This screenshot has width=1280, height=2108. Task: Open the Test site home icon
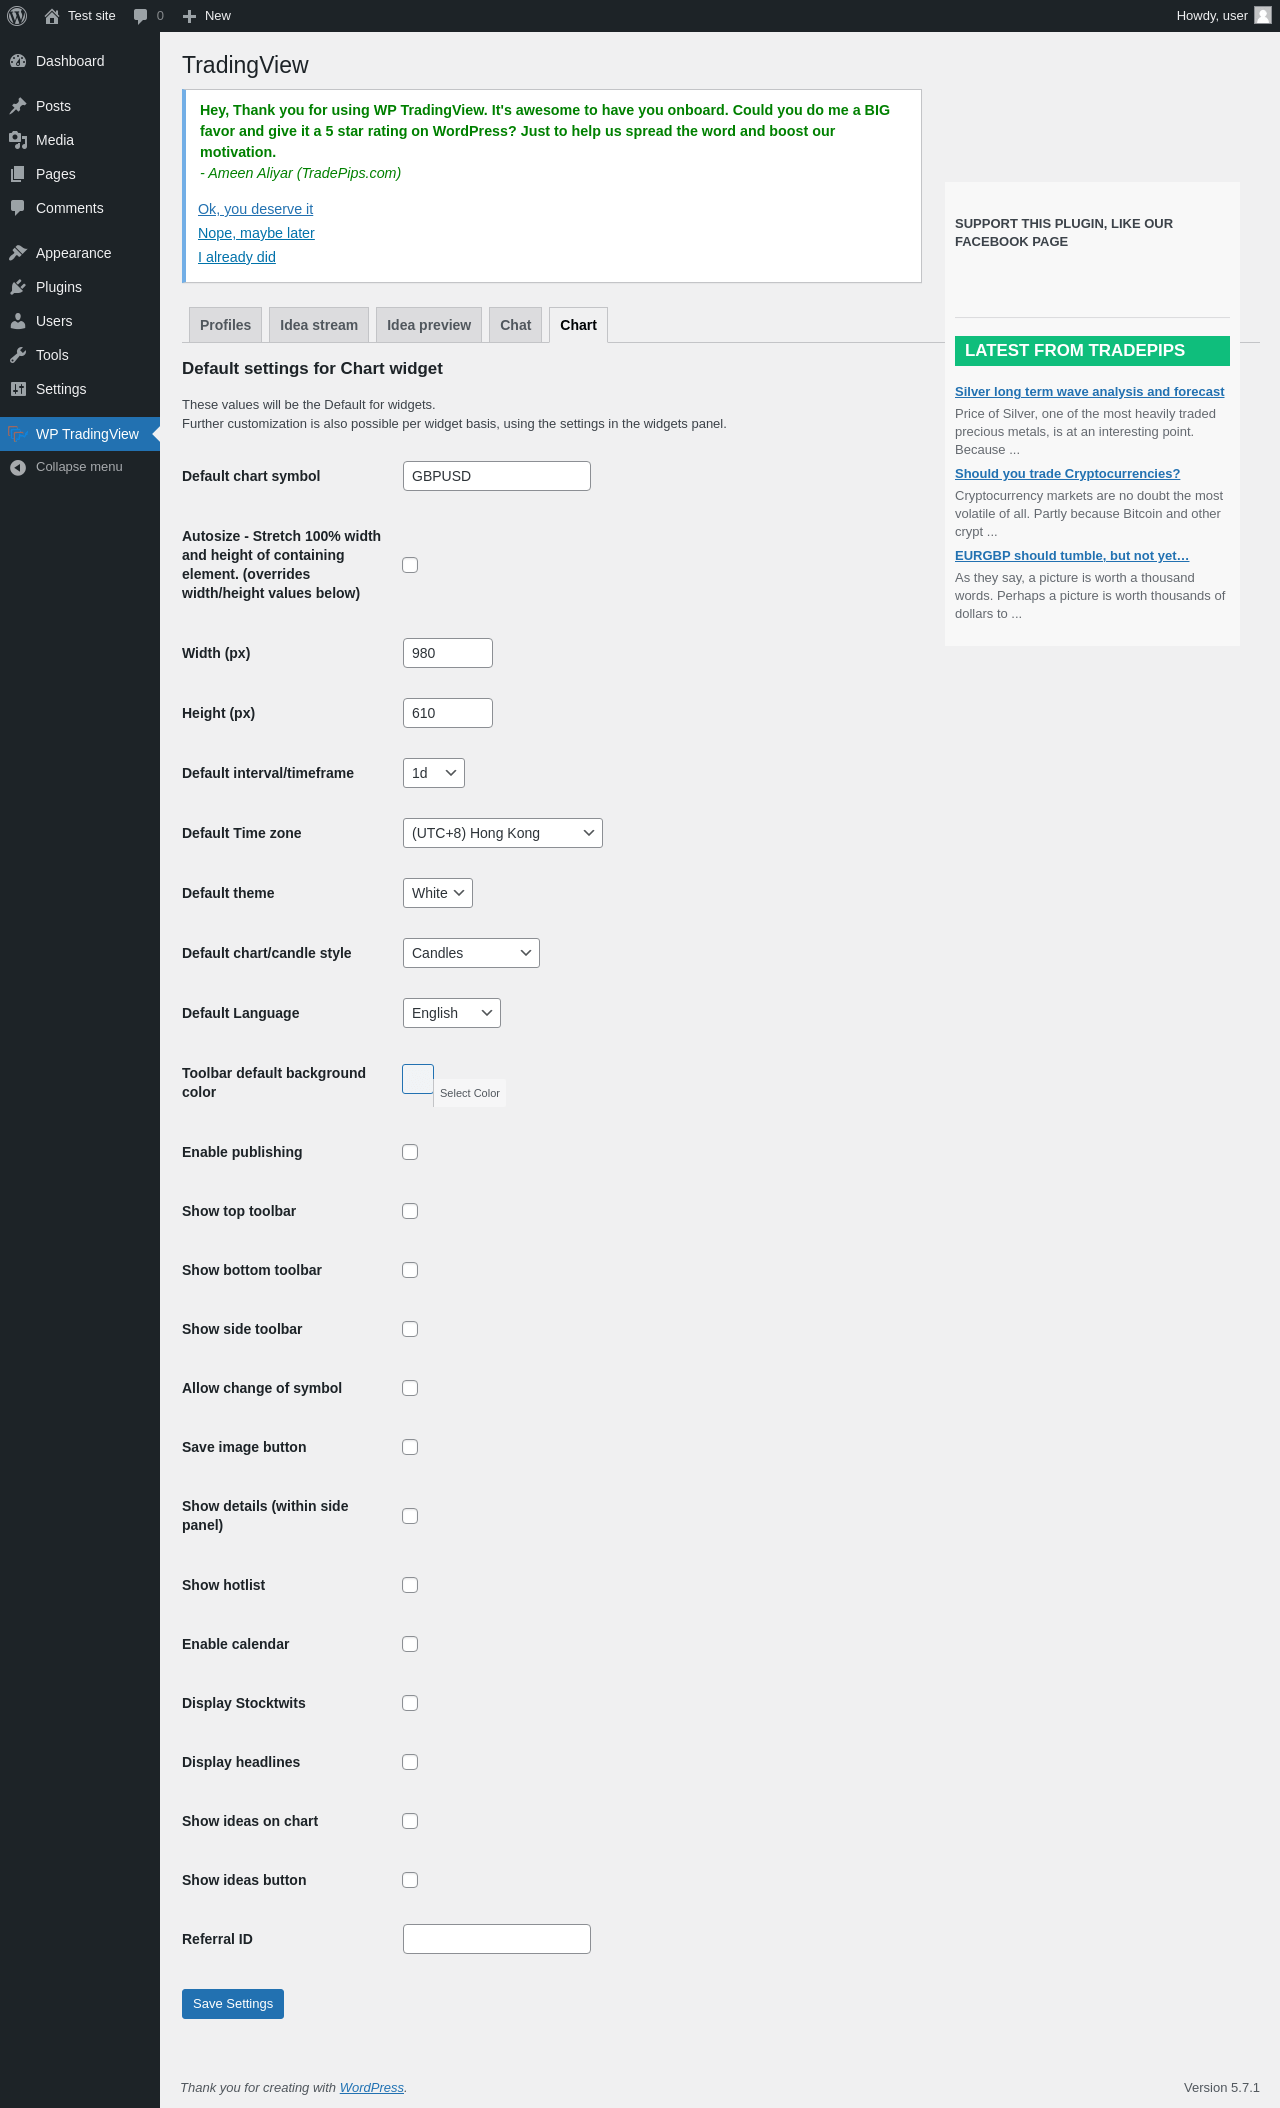(x=52, y=16)
